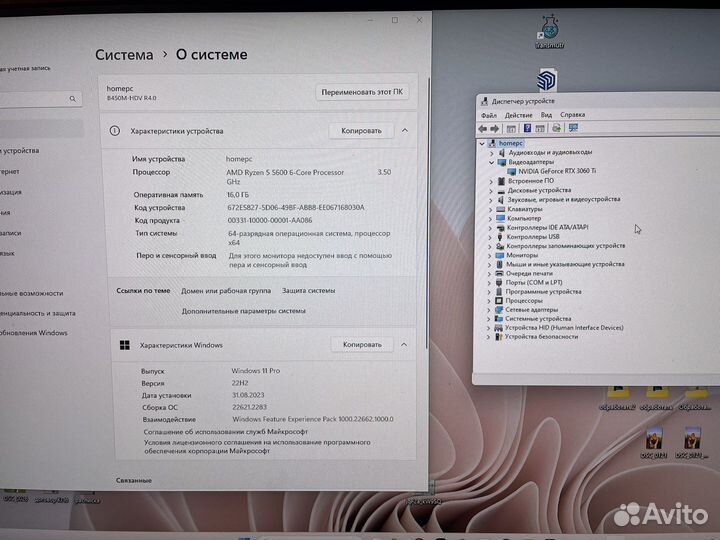
Task: Expand Аудиовходы и аудиовыходы node
Action: pyautogui.click(x=491, y=153)
